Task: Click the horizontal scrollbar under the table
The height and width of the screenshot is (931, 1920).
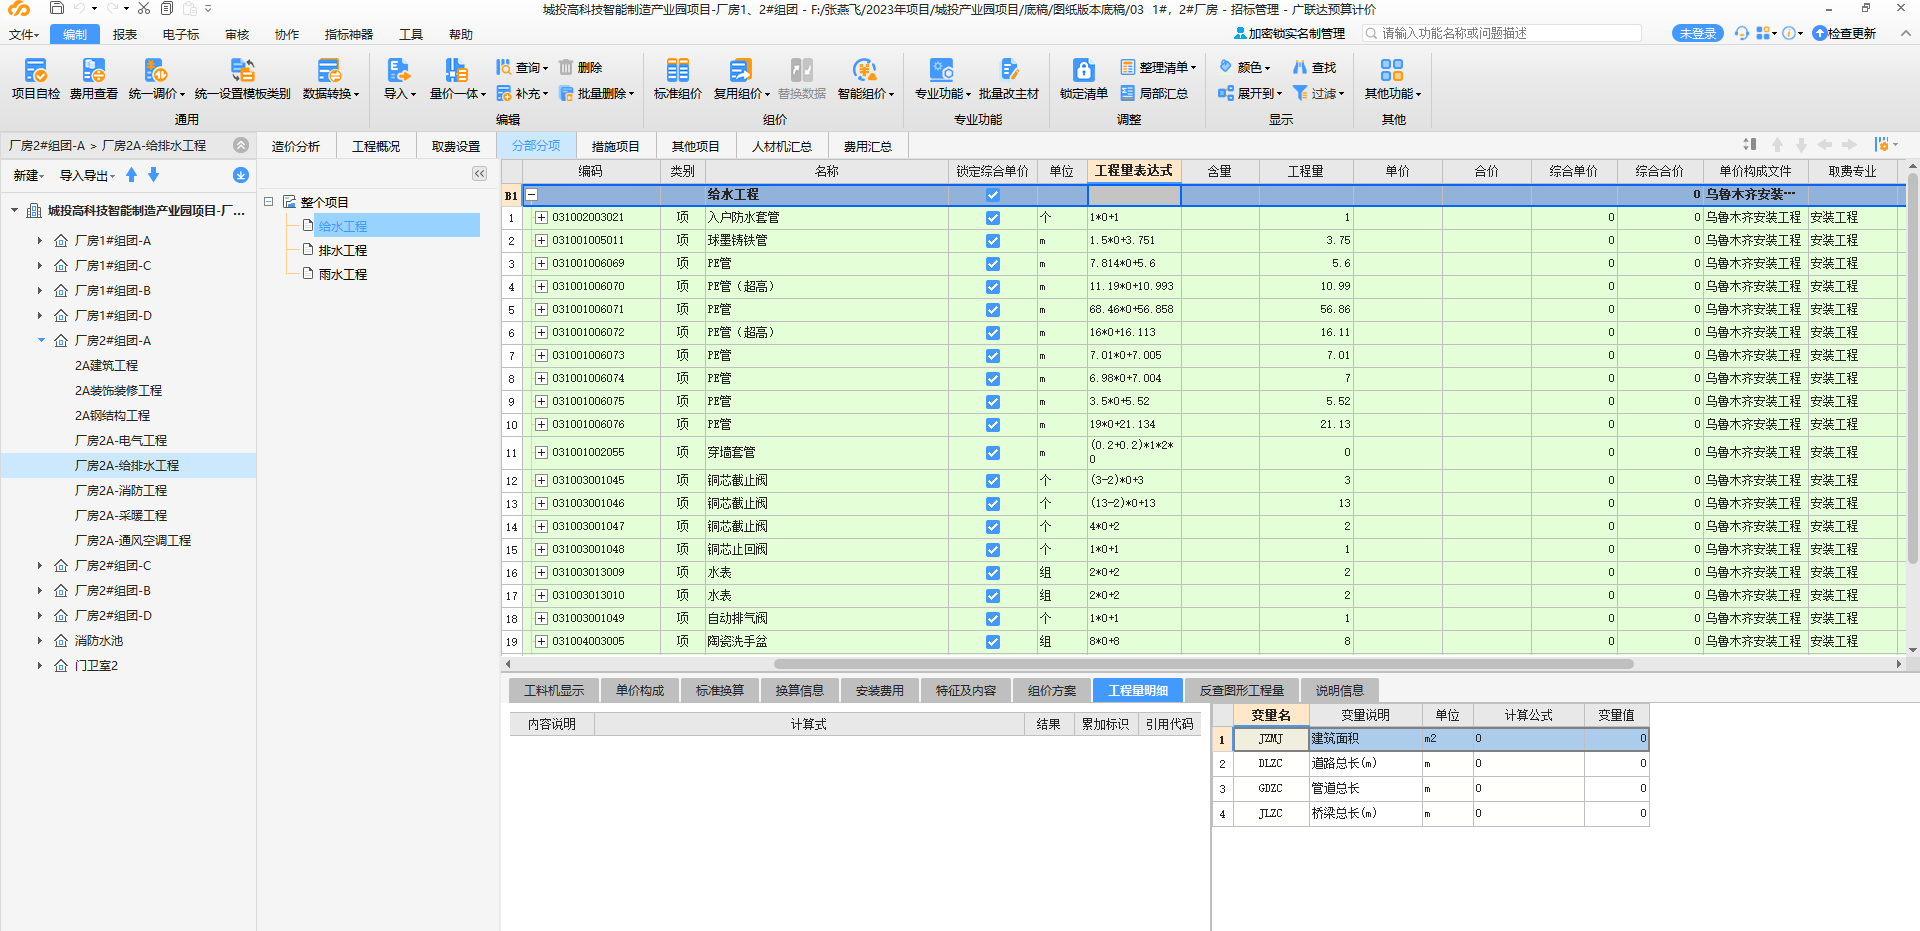Action: (1203, 664)
